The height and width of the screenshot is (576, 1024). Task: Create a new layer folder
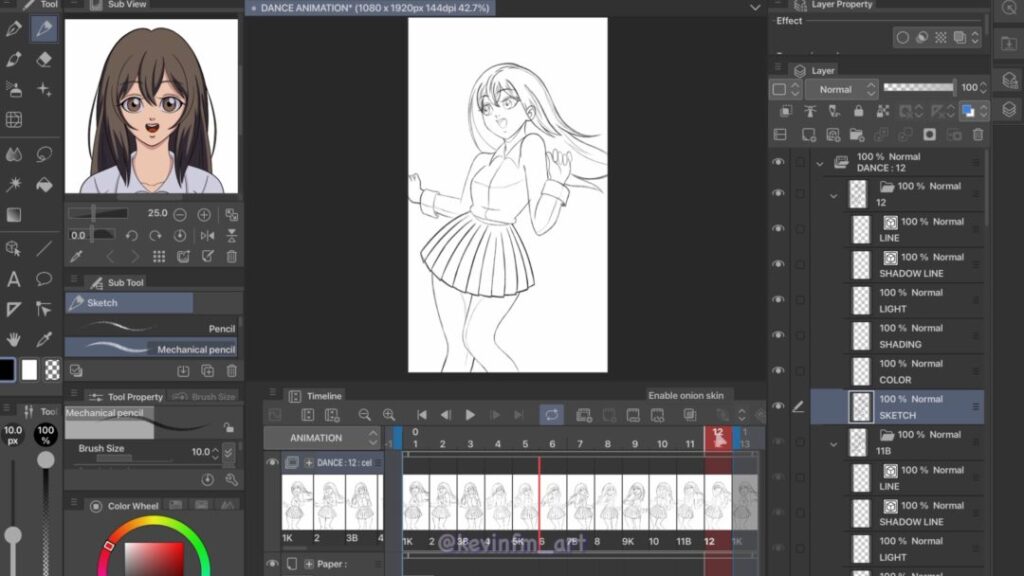[857, 135]
